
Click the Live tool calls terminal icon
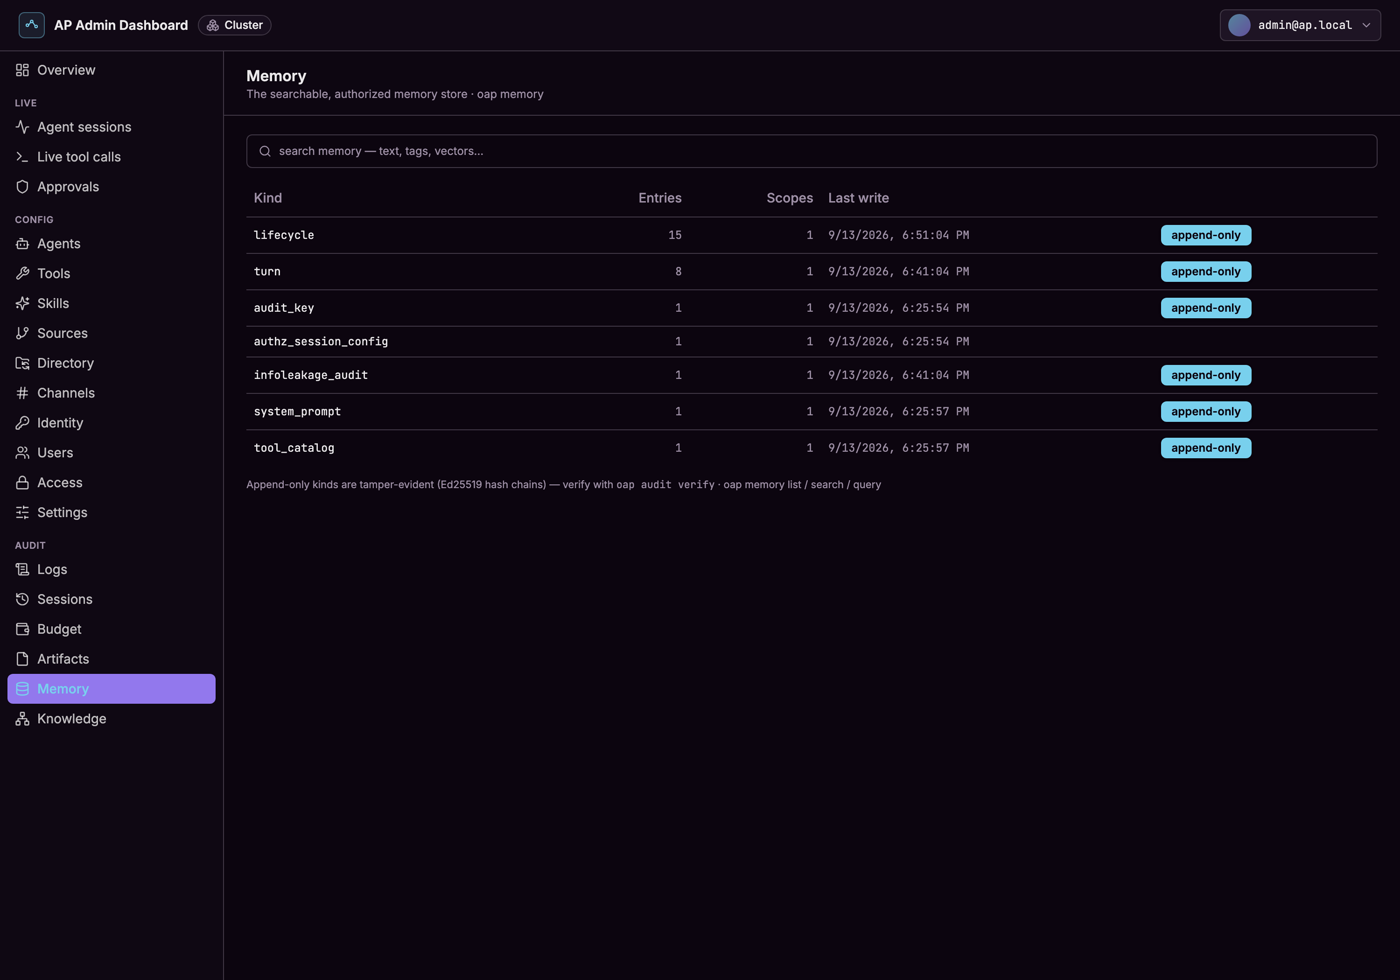point(22,157)
